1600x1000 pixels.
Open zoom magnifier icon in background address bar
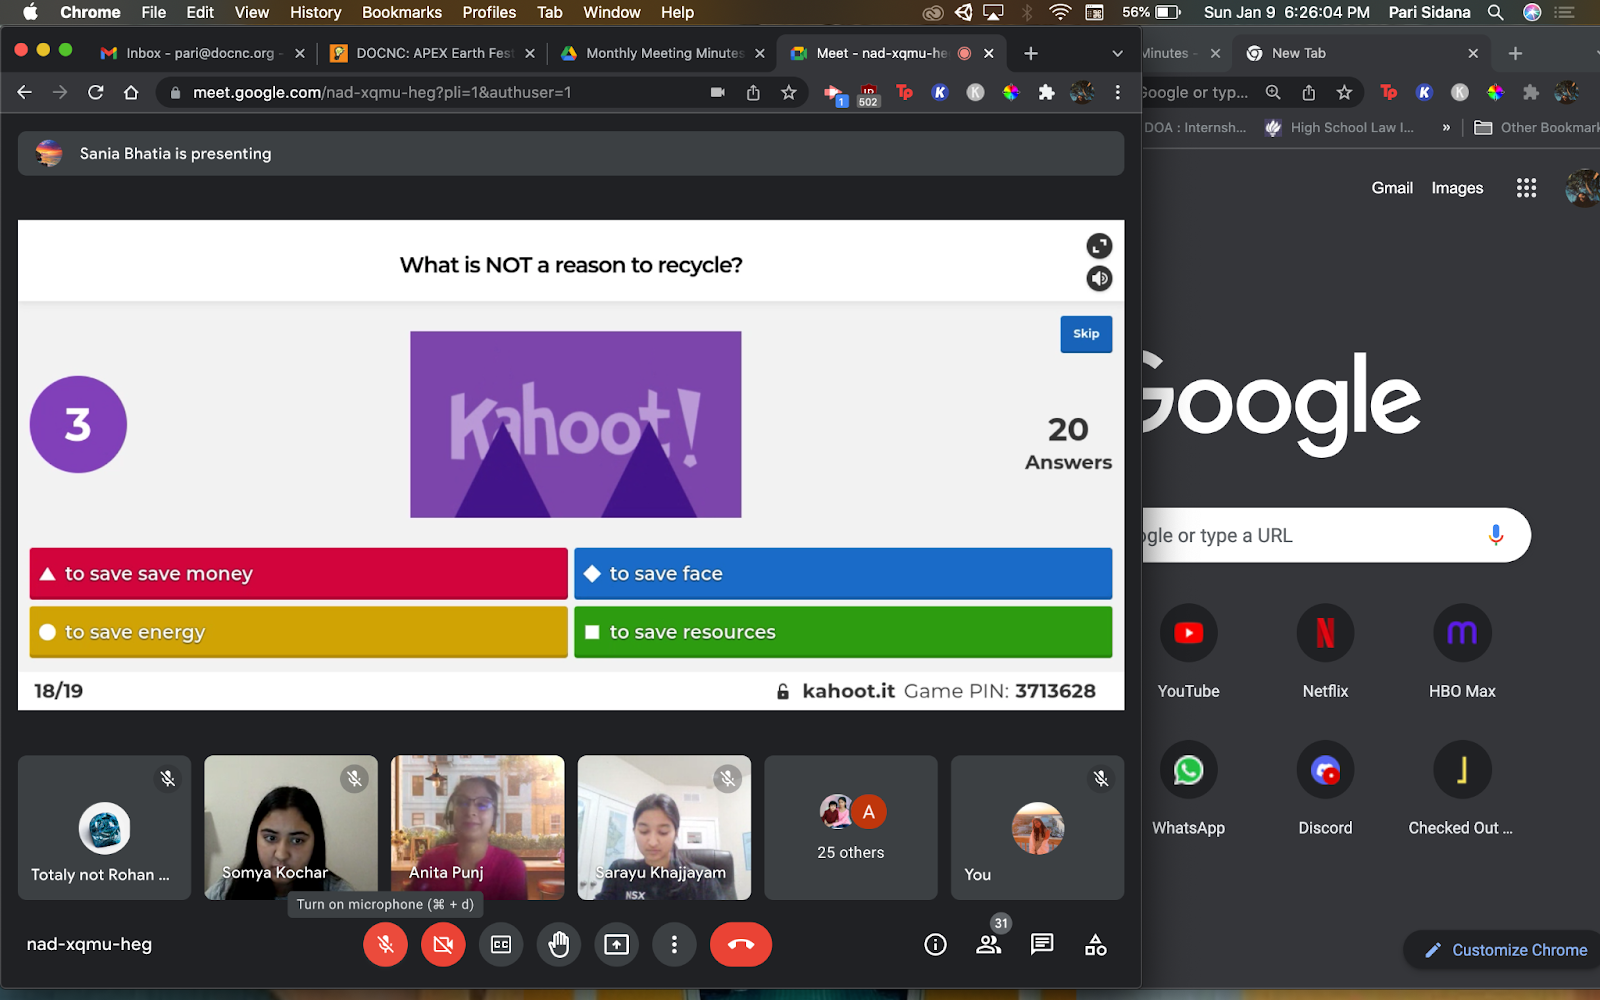[1273, 92]
